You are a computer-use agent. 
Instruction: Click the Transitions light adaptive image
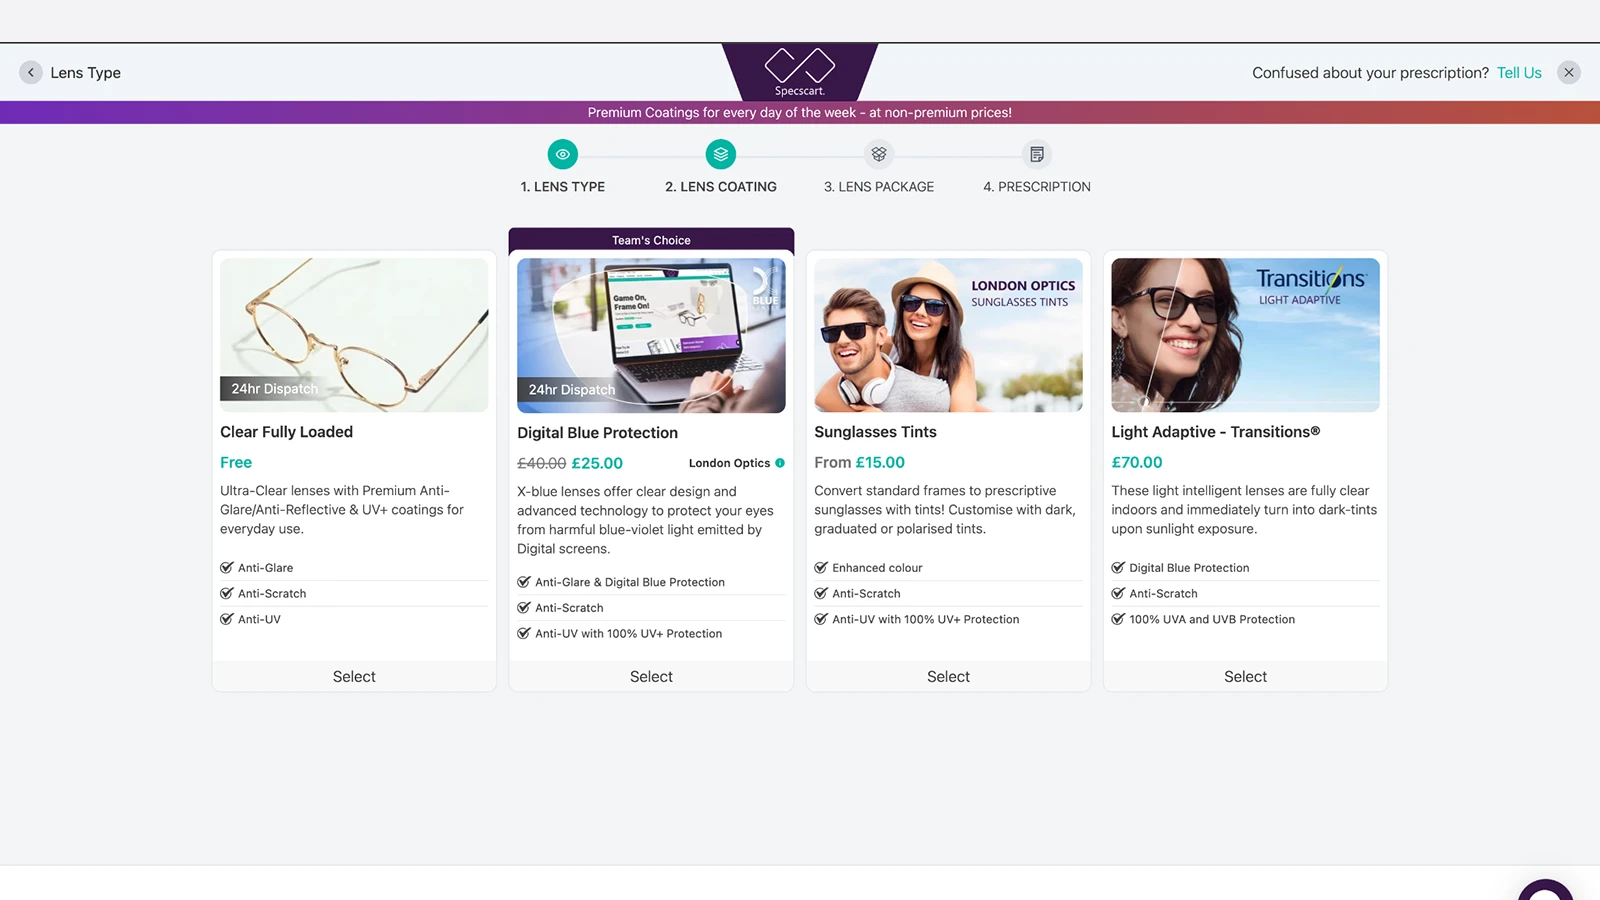point(1245,335)
